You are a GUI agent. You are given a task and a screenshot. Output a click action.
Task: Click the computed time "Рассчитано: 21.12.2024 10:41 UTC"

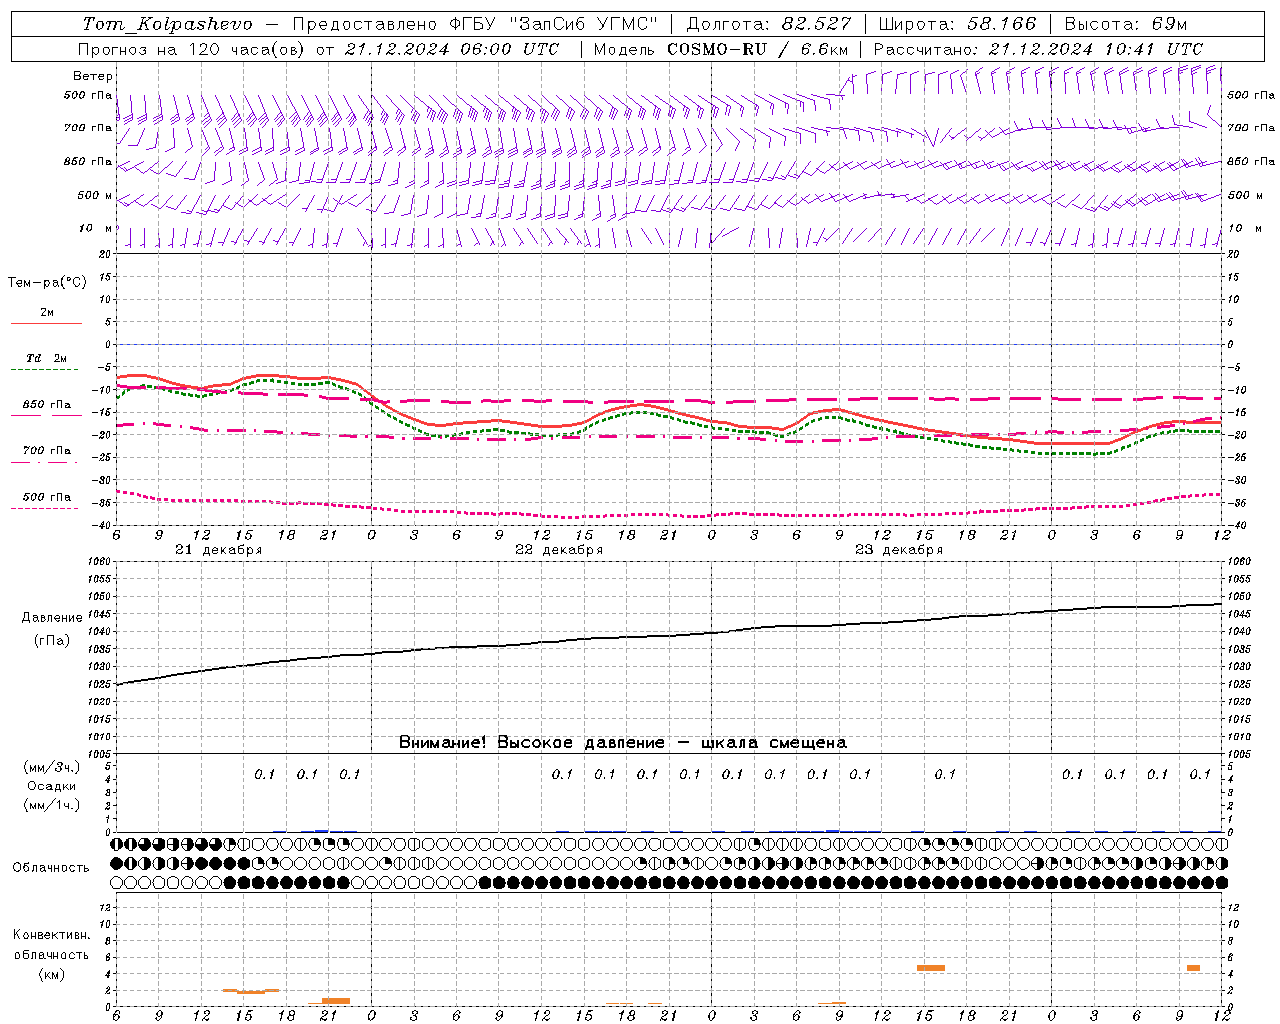click(1038, 49)
